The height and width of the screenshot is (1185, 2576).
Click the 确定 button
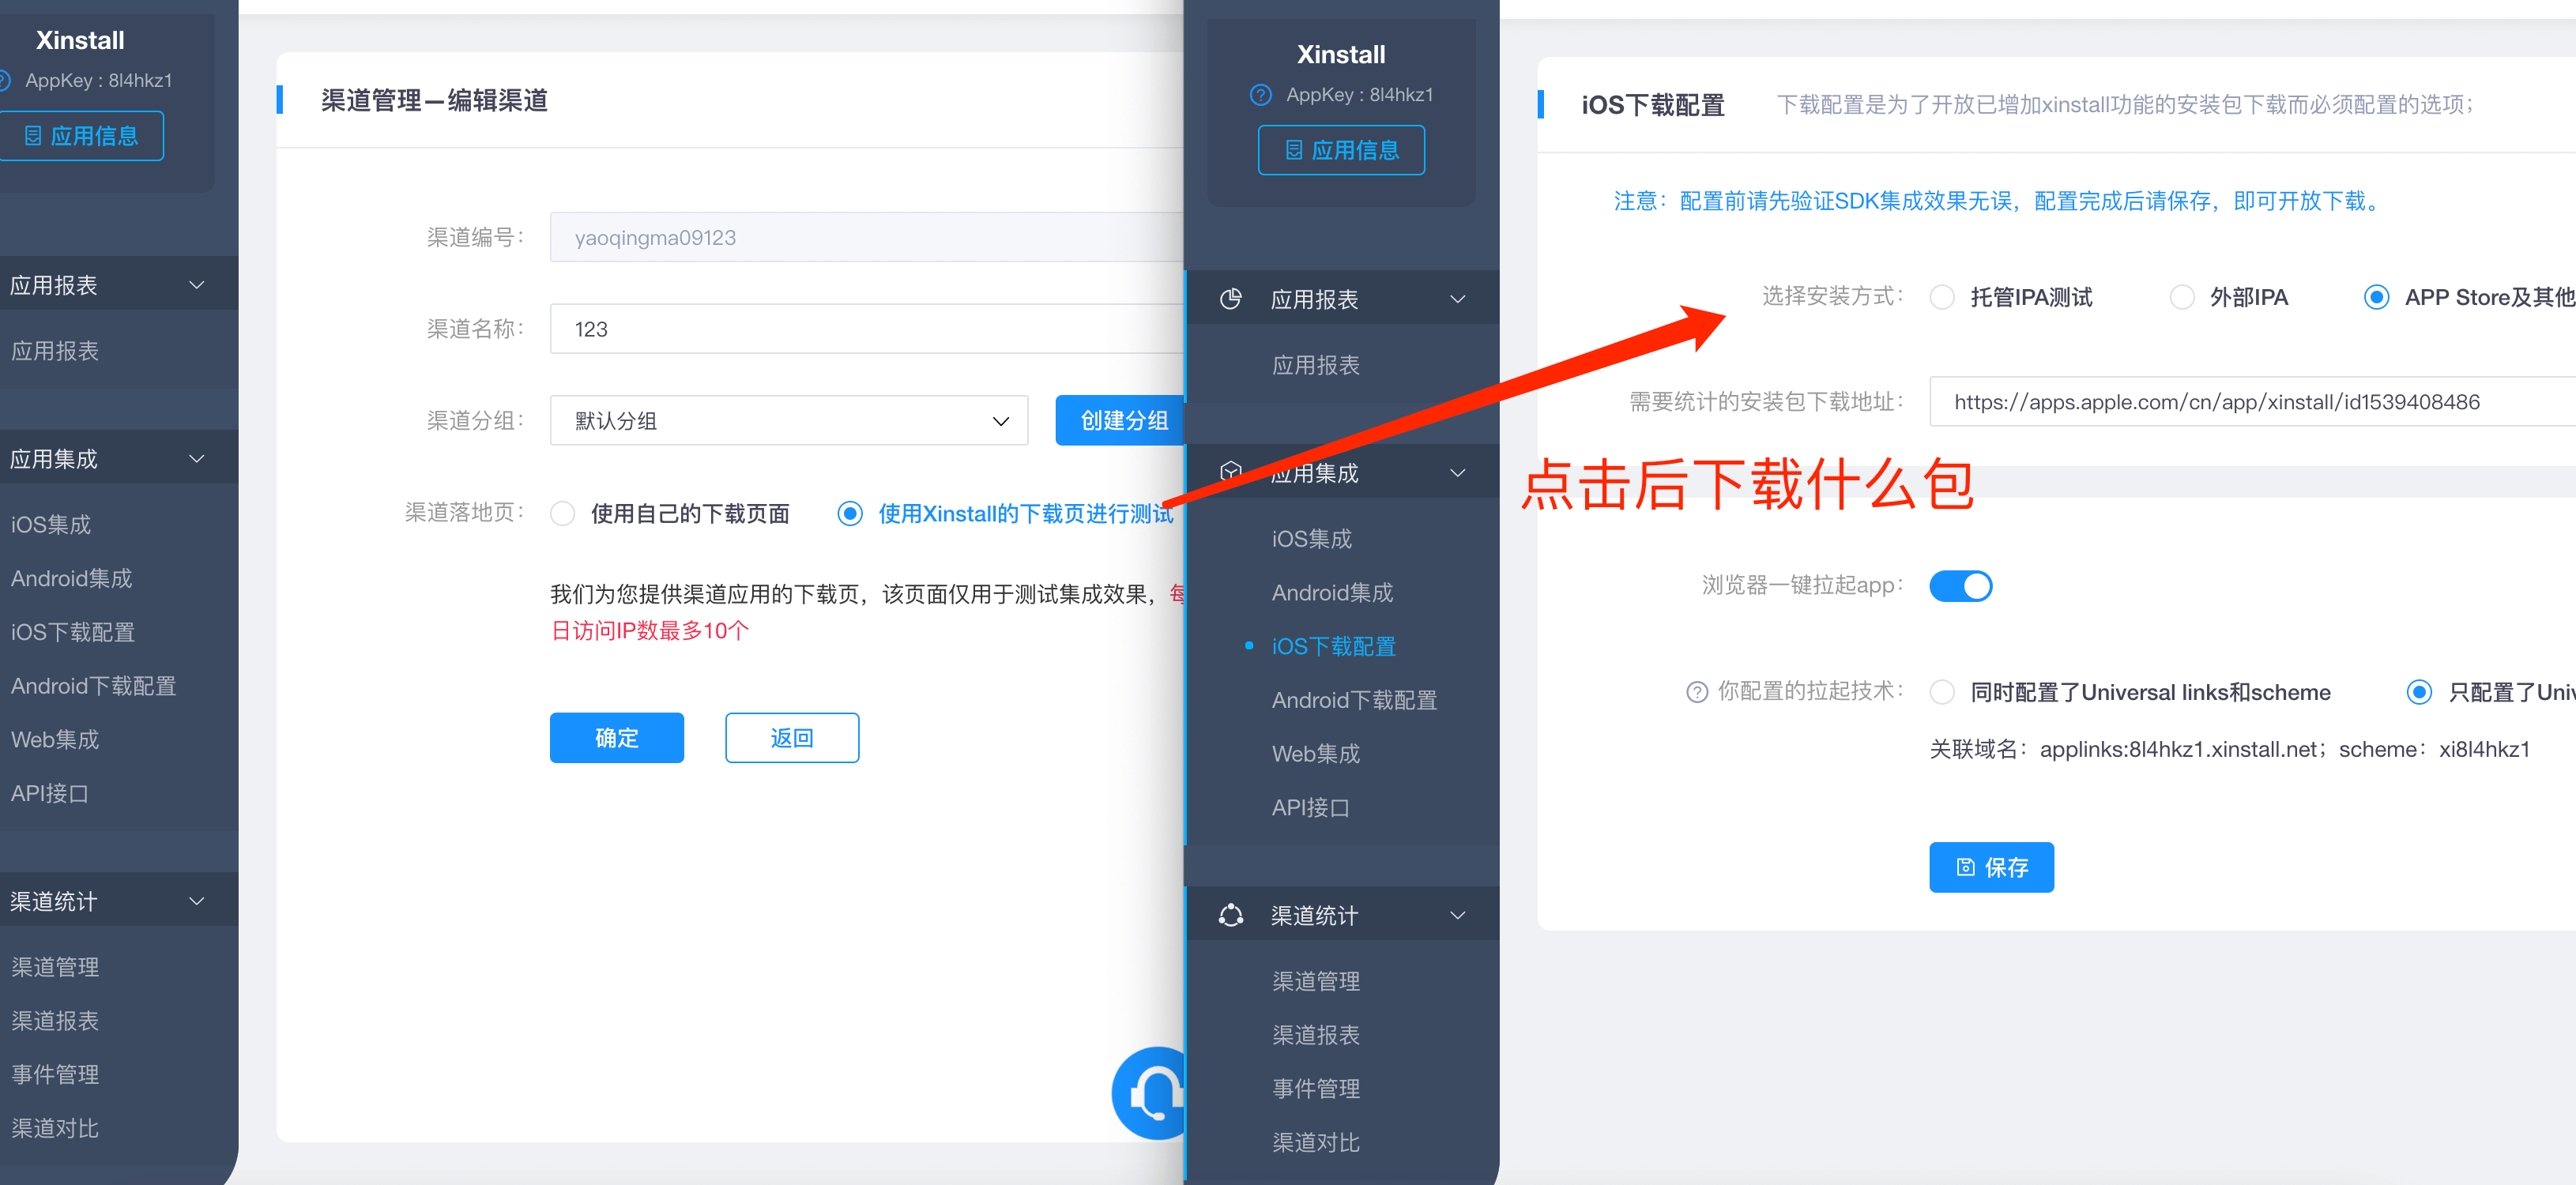pos(617,738)
